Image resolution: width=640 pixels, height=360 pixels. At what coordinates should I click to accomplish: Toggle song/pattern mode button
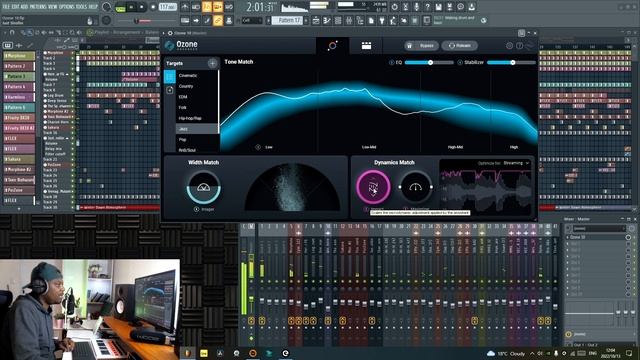point(120,7)
